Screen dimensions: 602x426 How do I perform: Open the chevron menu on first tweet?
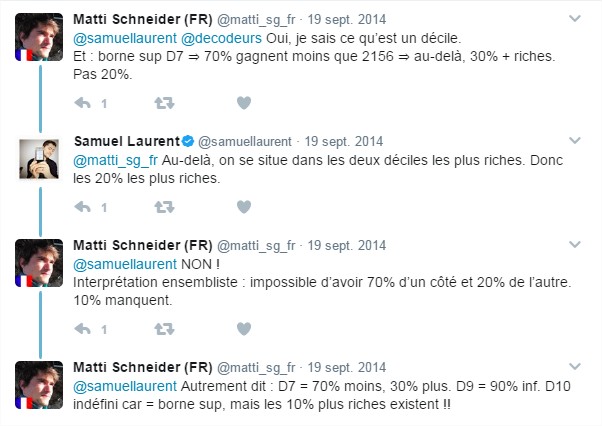(x=575, y=18)
